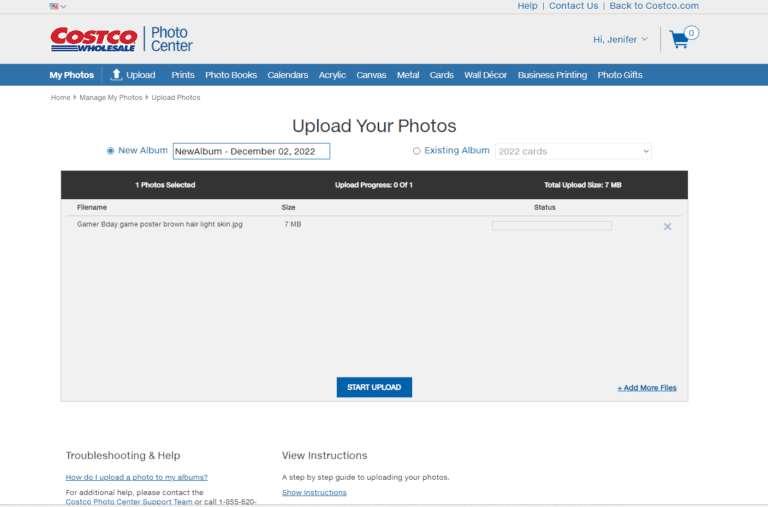
Task: Expand the country selector chevron
Action: [64, 6]
